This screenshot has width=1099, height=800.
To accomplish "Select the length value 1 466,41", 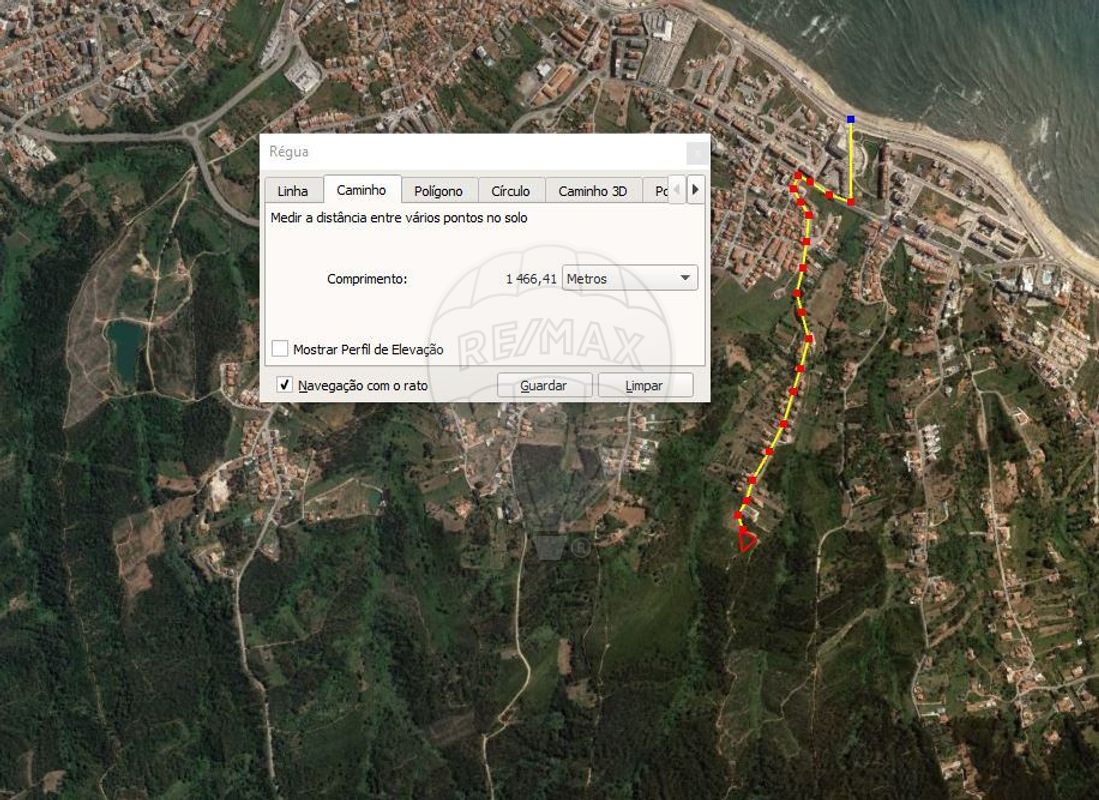I will (x=531, y=279).
